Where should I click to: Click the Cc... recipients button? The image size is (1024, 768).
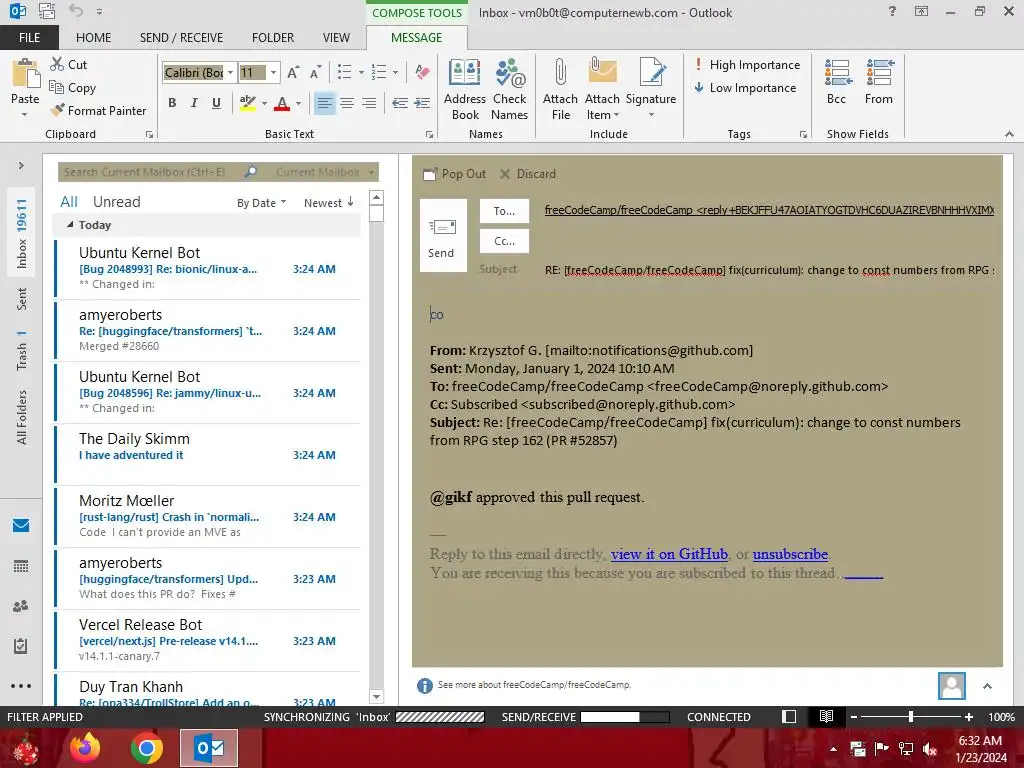click(504, 241)
